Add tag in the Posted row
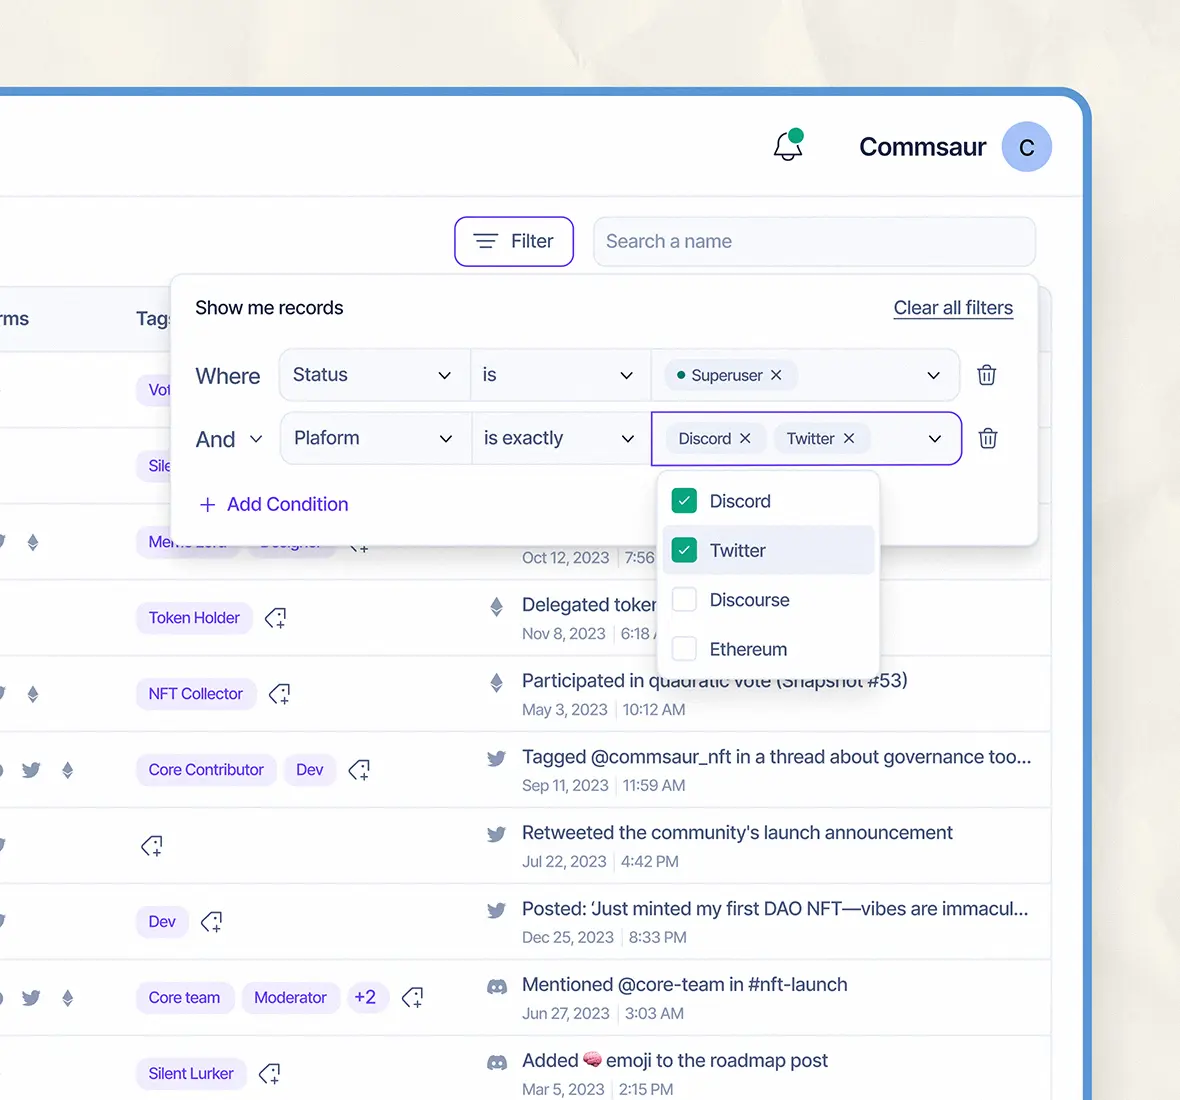1180x1100 pixels. click(211, 922)
